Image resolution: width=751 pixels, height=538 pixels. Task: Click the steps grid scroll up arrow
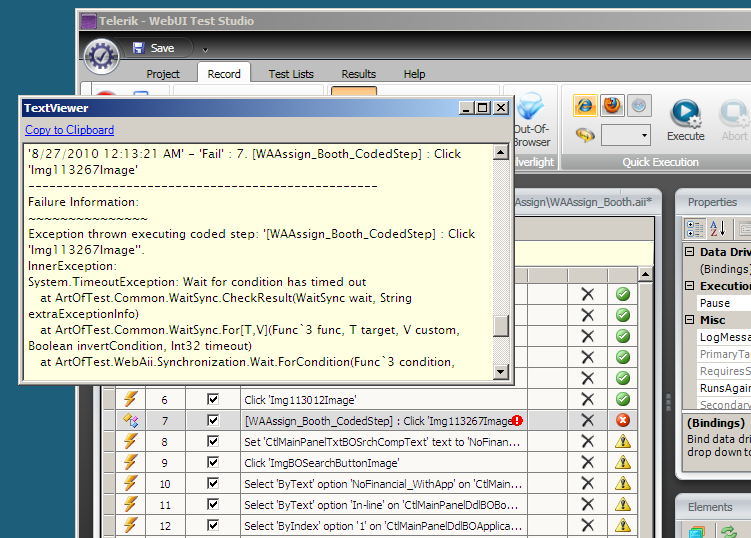[645, 275]
